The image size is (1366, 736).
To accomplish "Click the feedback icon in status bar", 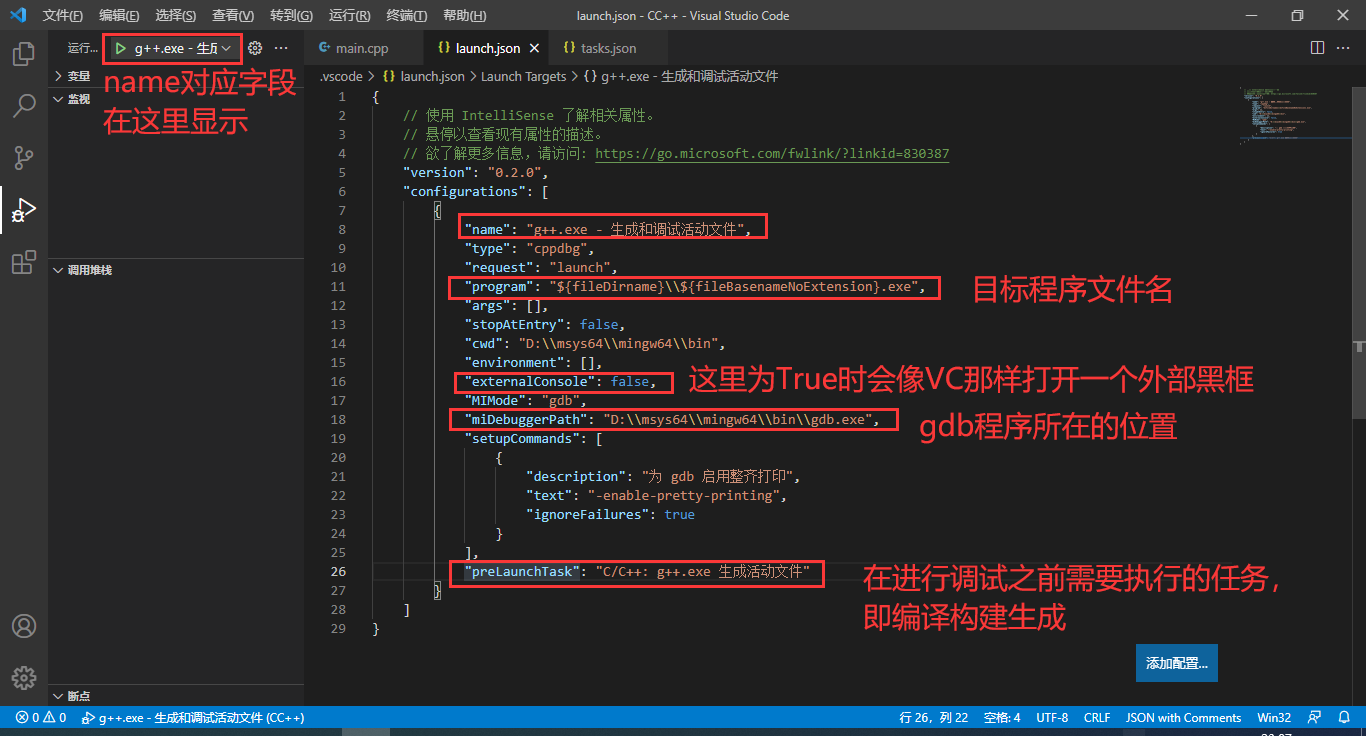I will pyautogui.click(x=1315, y=717).
